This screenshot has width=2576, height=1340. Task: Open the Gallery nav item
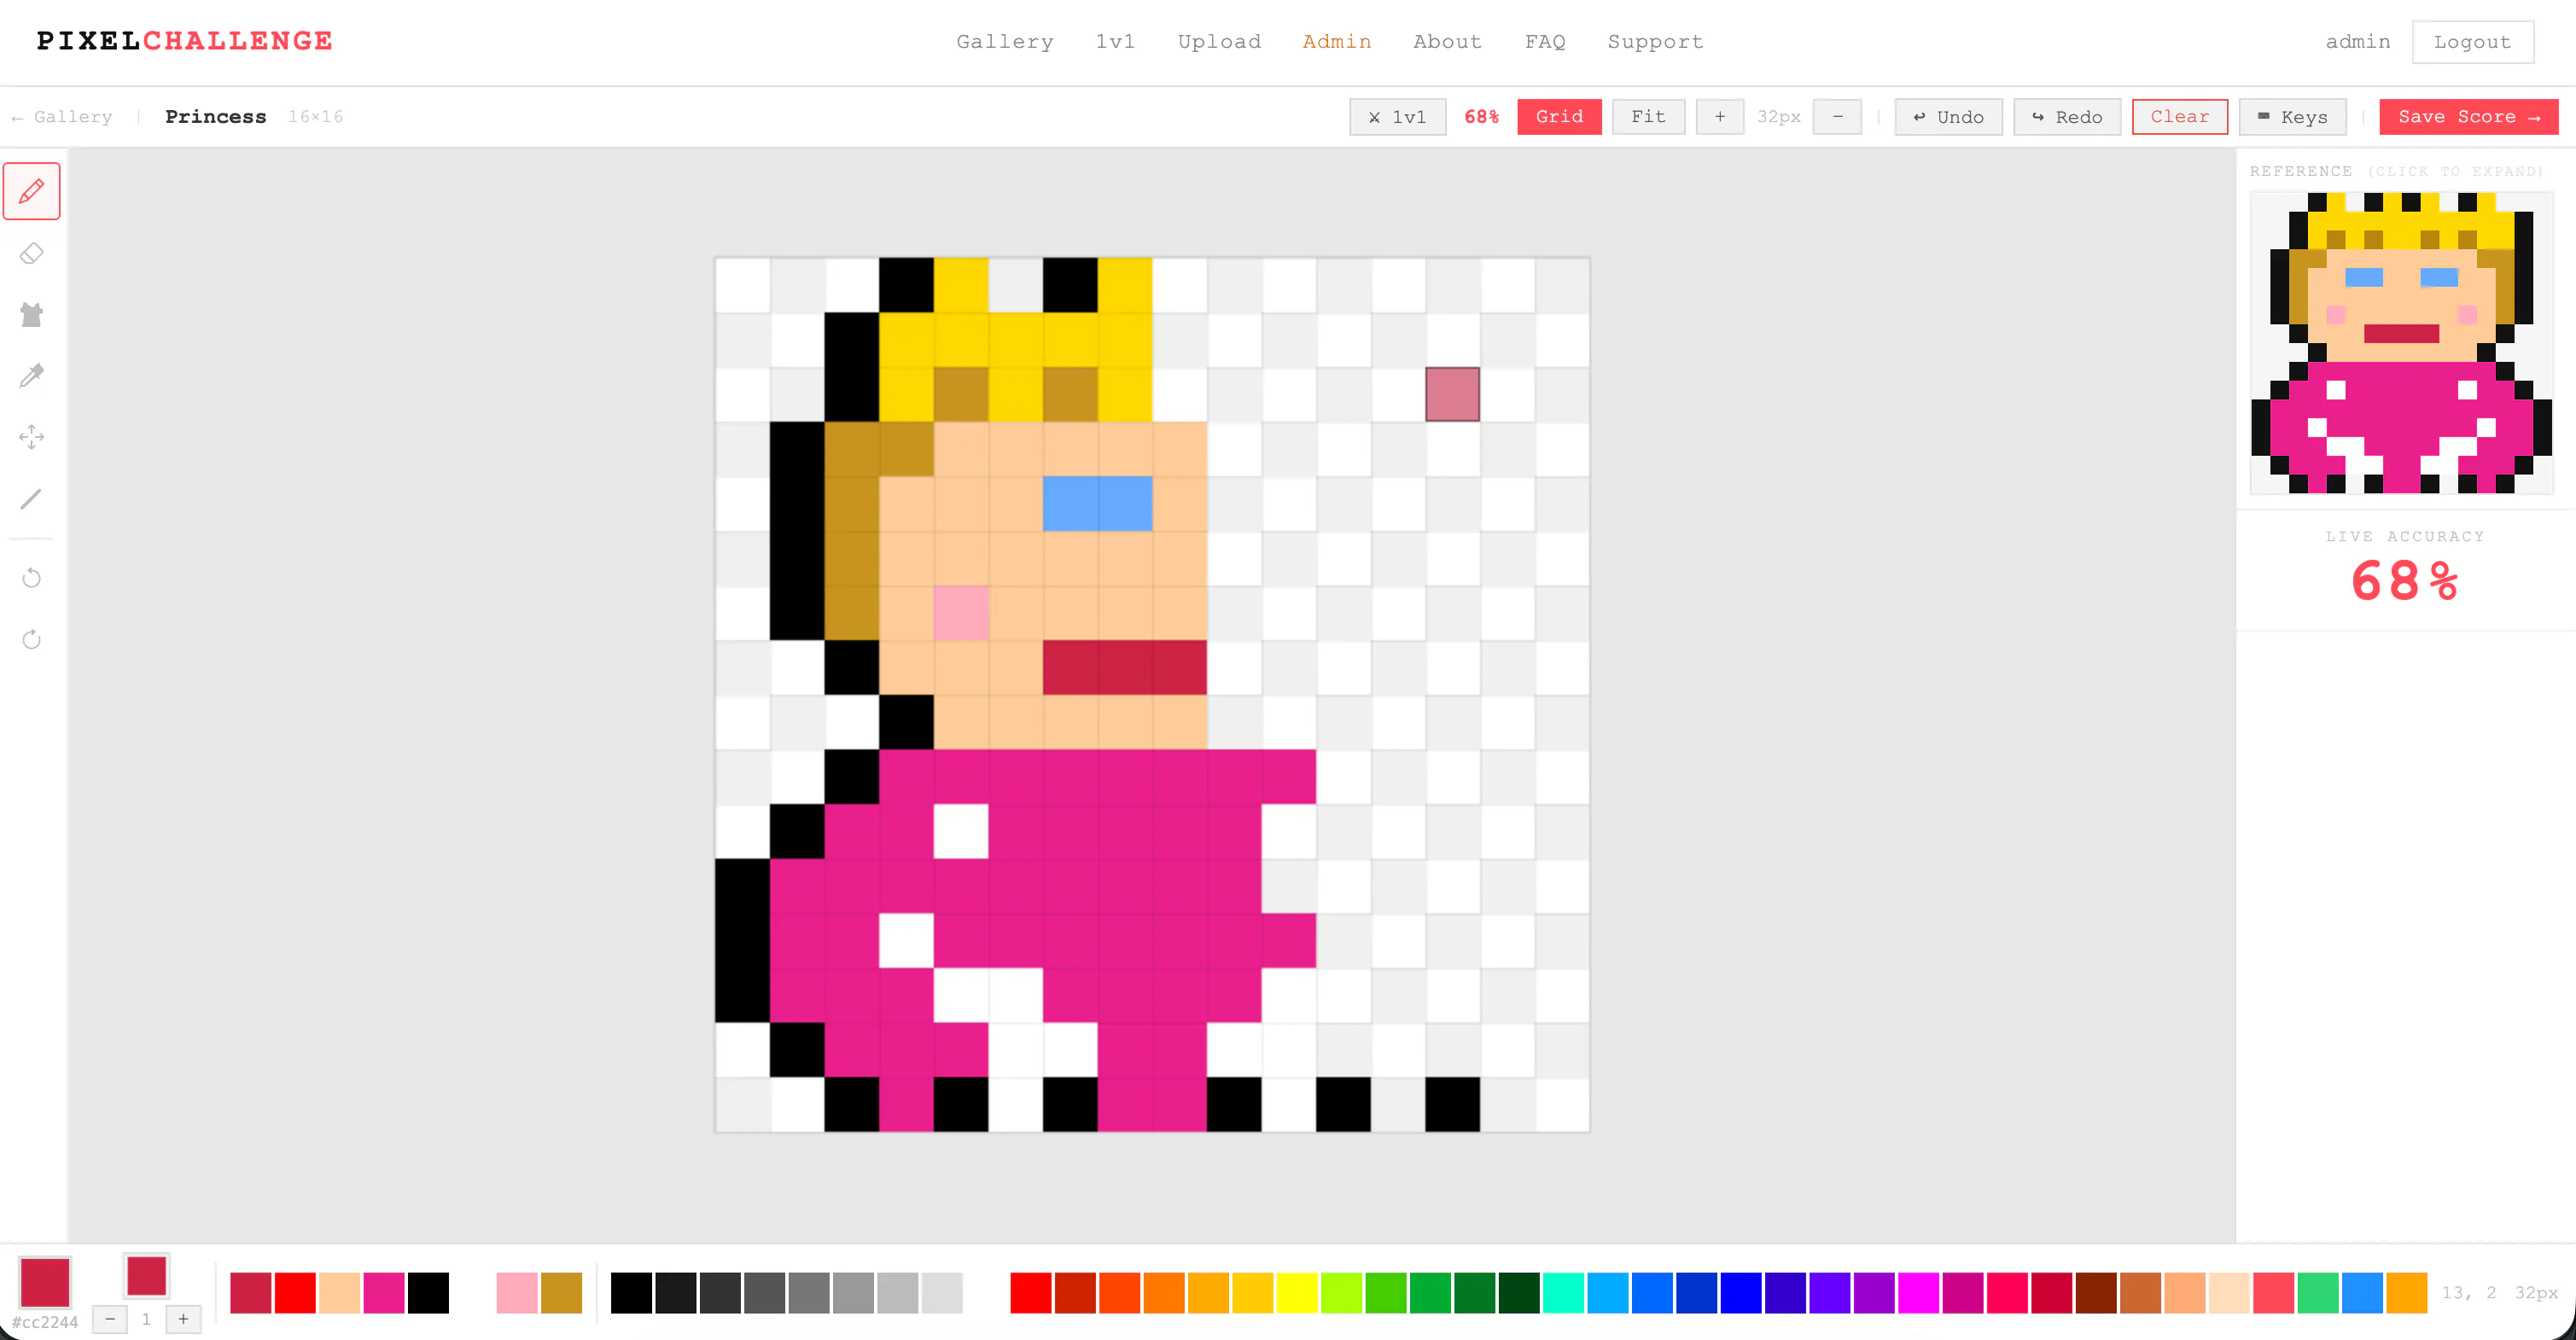pyautogui.click(x=1005, y=42)
